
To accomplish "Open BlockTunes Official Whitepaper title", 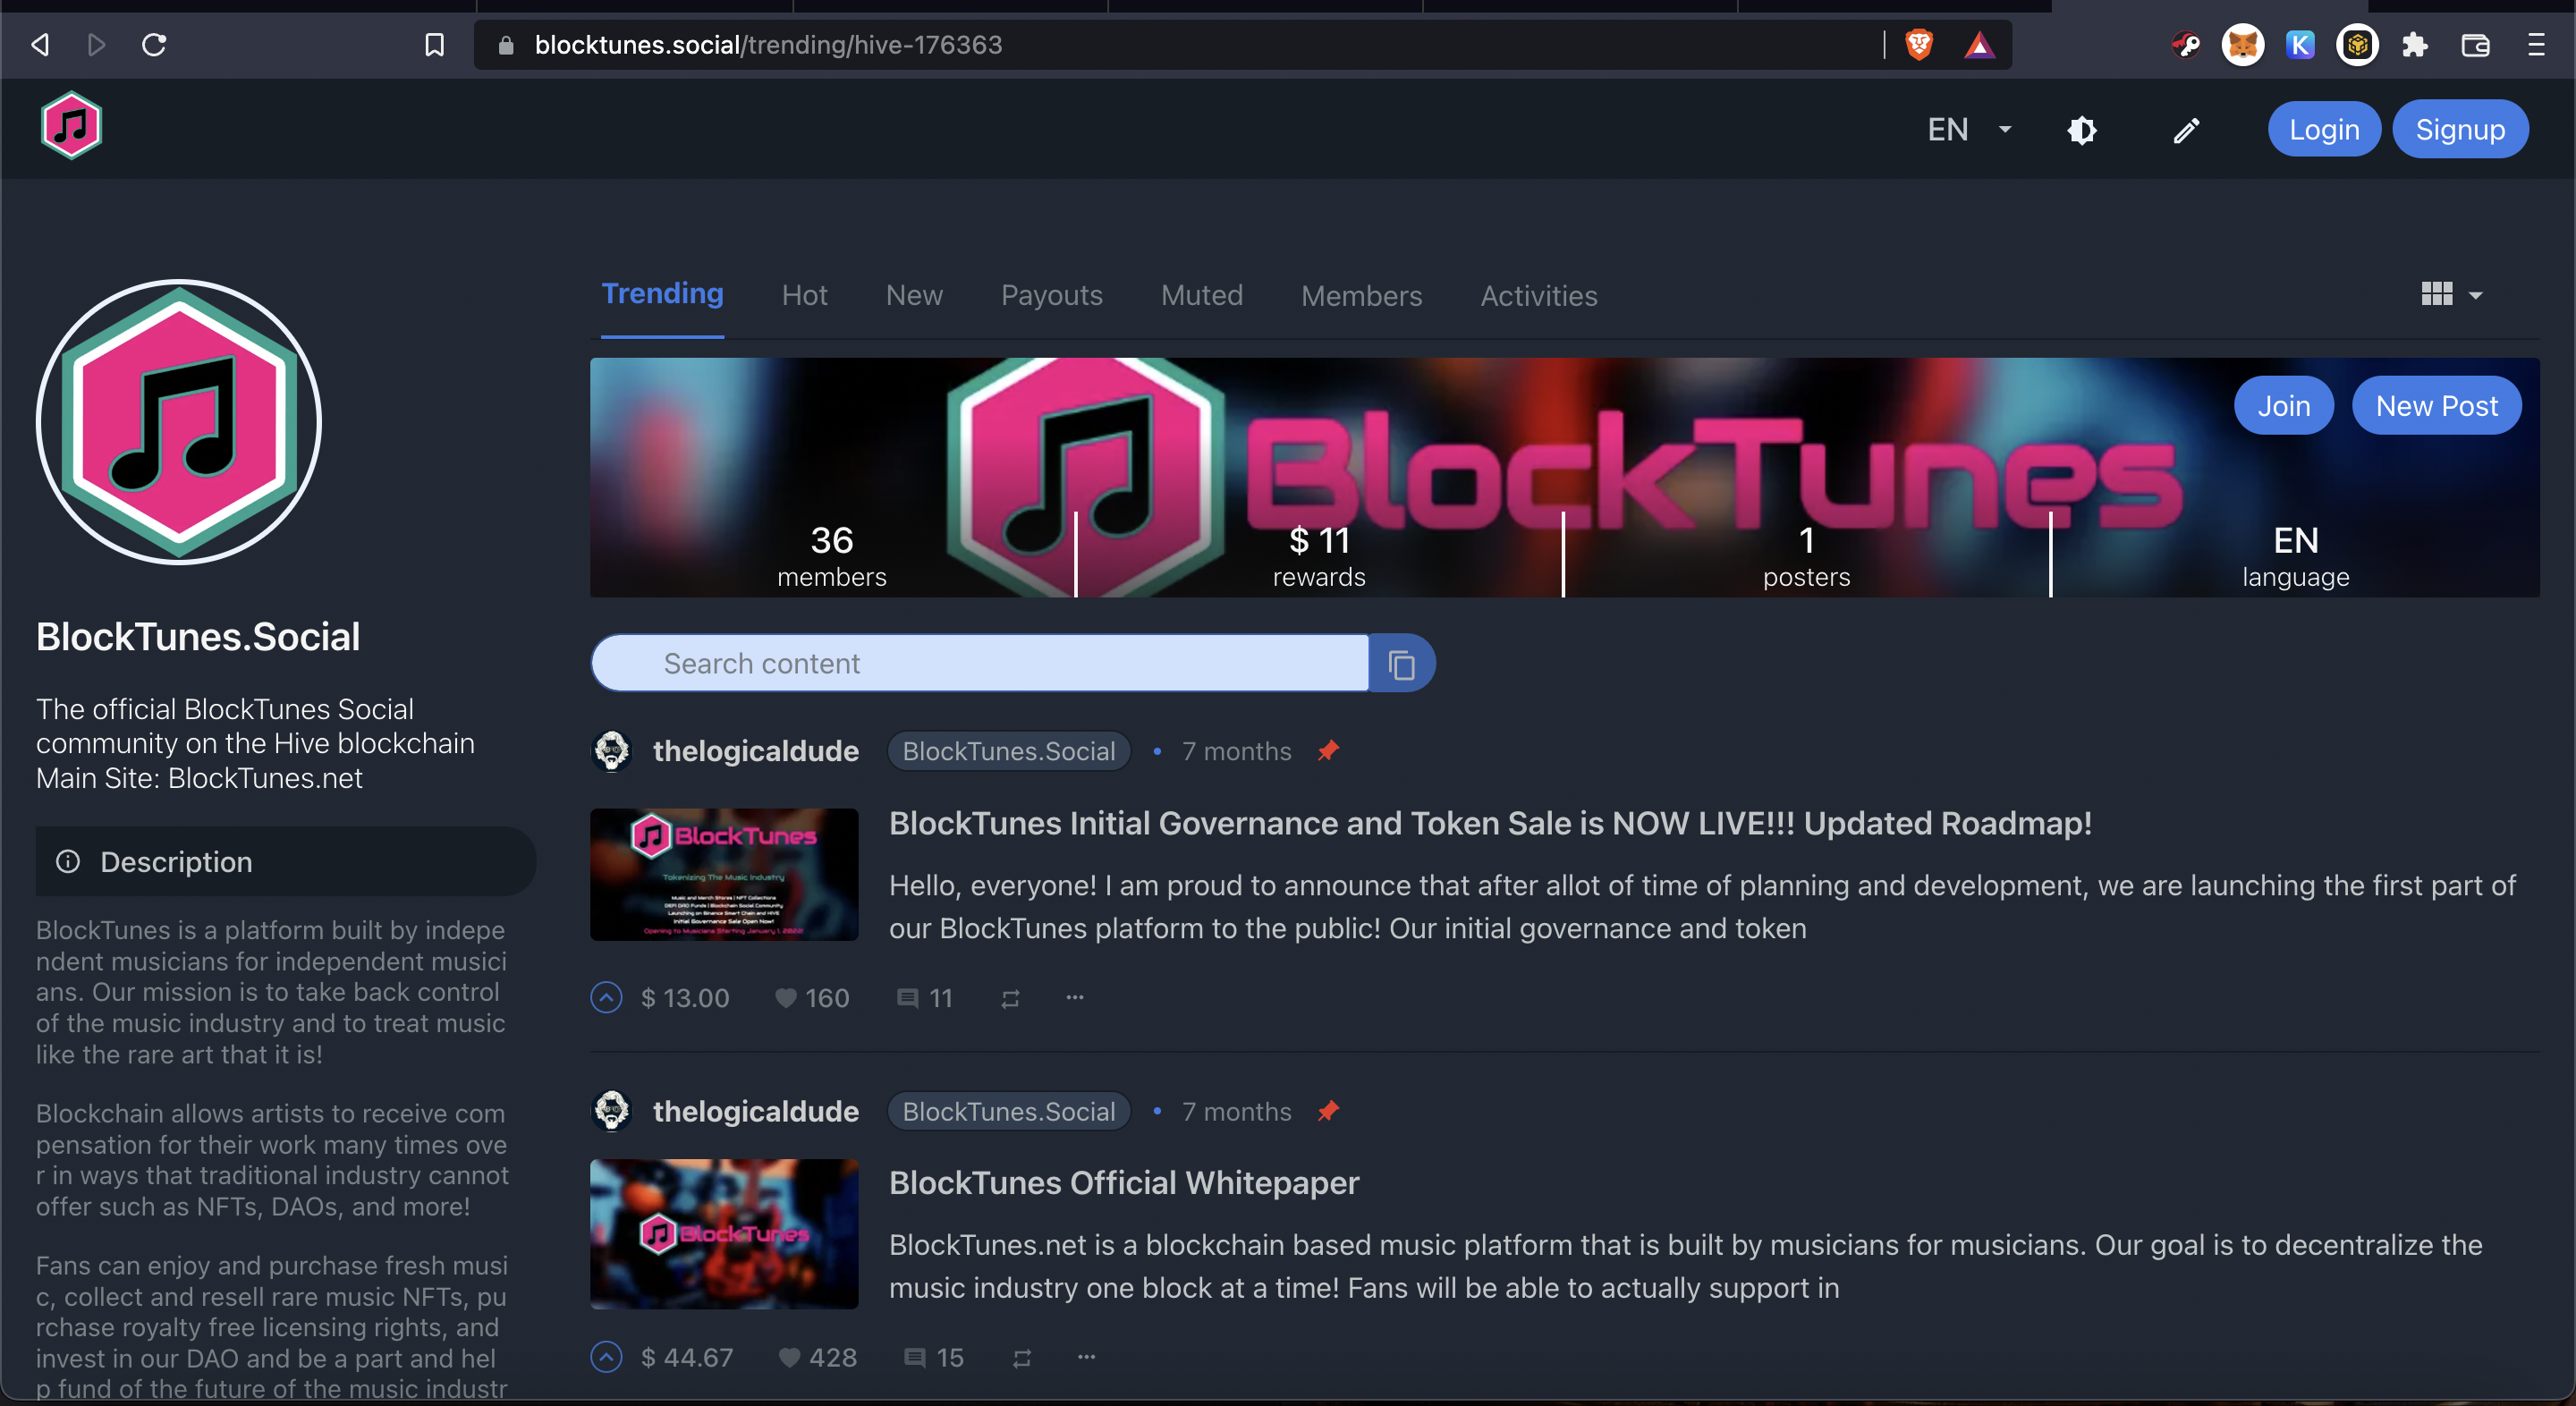I will click(x=1124, y=1182).
